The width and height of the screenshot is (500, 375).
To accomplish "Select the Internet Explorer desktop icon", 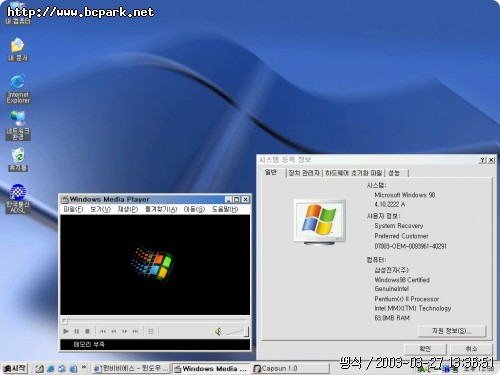I will click(18, 89).
